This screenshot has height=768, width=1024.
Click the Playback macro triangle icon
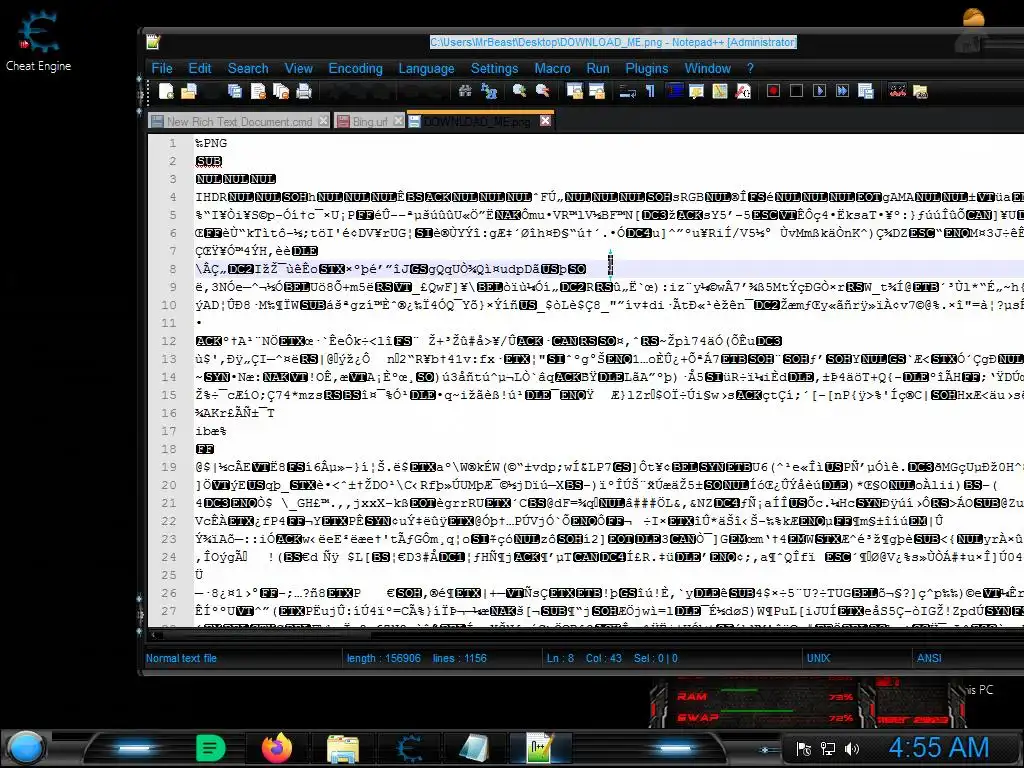coord(819,91)
